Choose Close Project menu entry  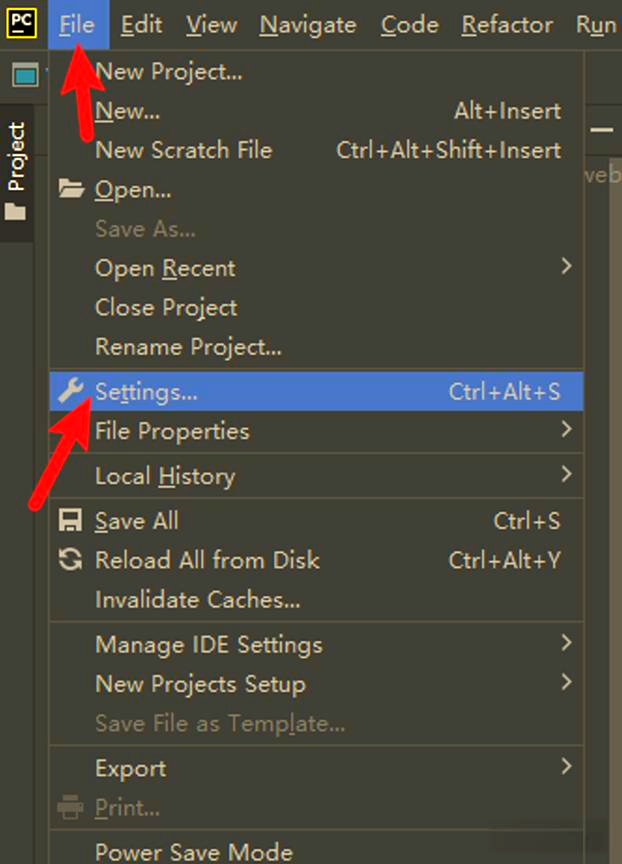pyautogui.click(x=166, y=308)
